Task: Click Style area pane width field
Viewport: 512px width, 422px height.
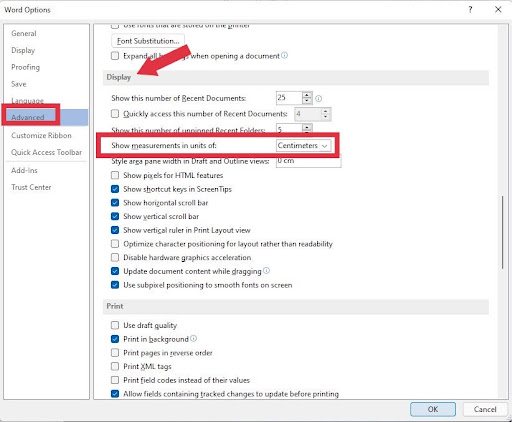Action: (309, 161)
